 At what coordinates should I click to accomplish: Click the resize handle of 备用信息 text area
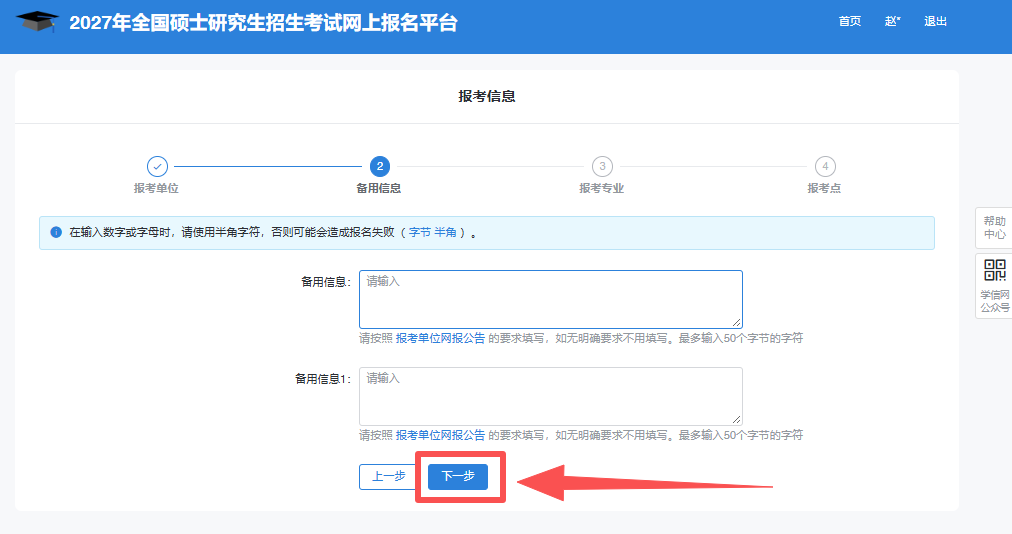[736, 322]
